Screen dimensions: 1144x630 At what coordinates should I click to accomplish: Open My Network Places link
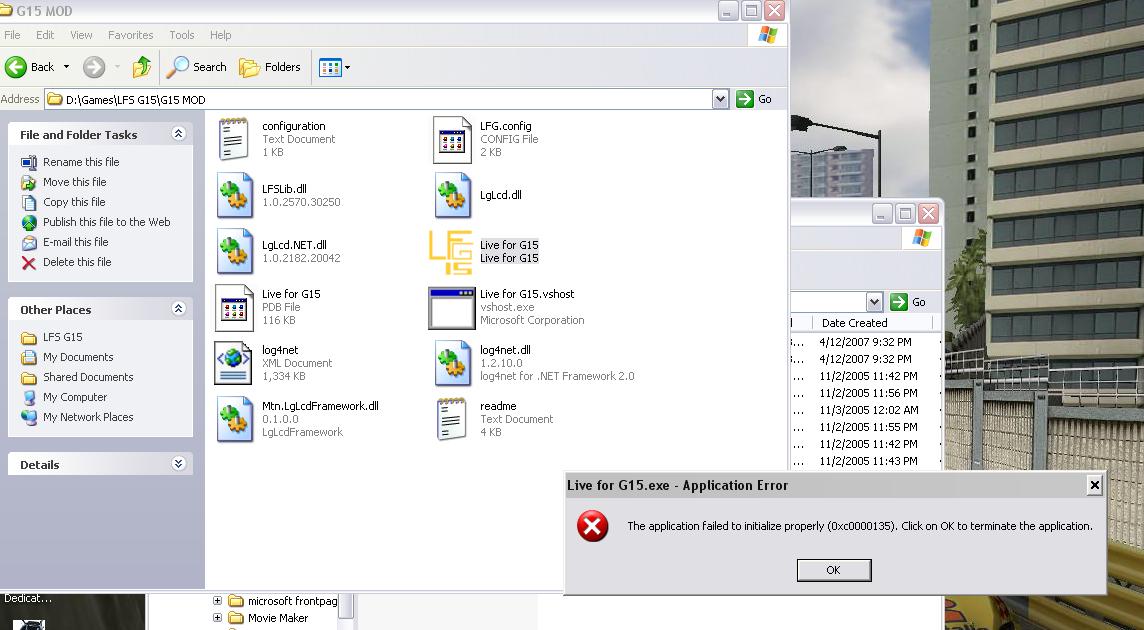pyautogui.click(x=88, y=418)
